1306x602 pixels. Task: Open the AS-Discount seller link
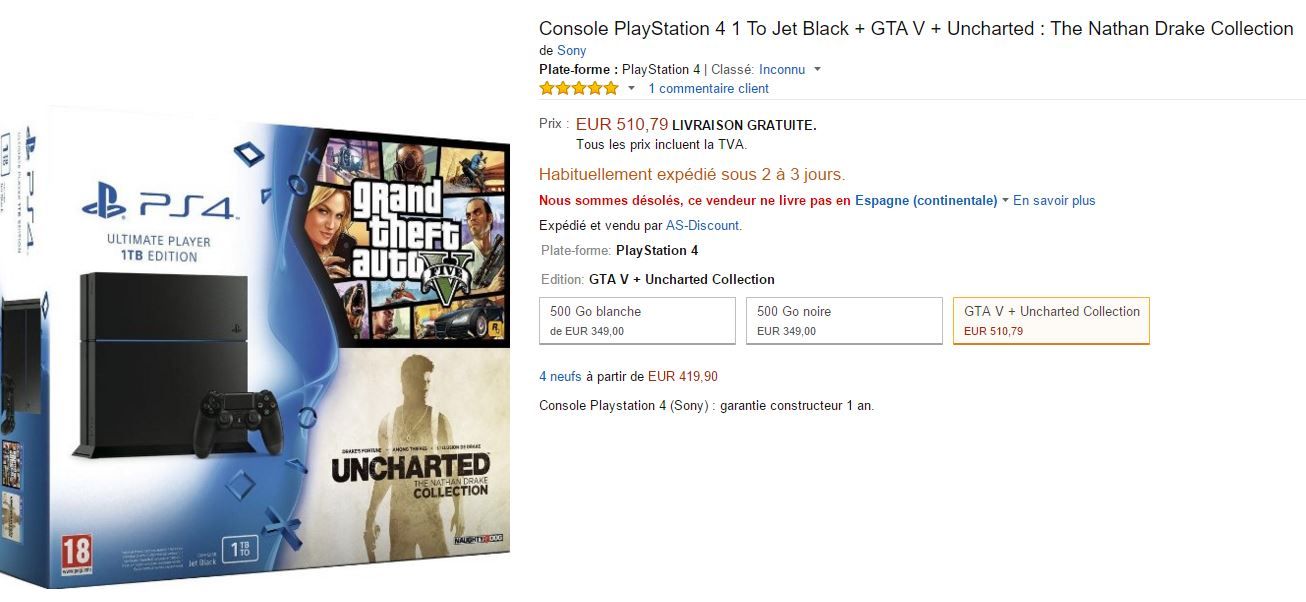tap(702, 226)
